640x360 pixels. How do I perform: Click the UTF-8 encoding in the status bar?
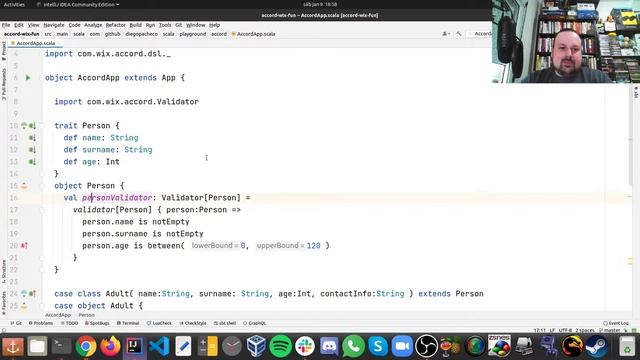565,330
